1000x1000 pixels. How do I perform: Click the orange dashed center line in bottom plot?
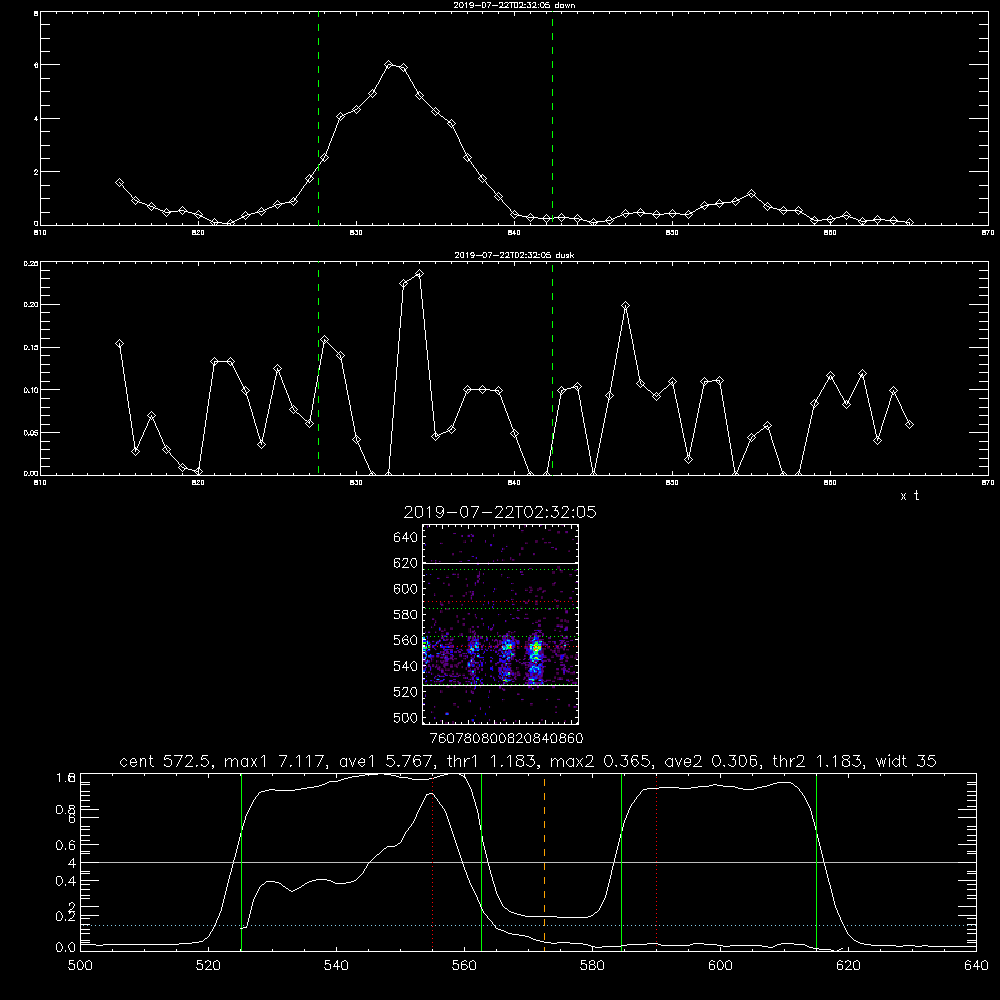[544, 861]
